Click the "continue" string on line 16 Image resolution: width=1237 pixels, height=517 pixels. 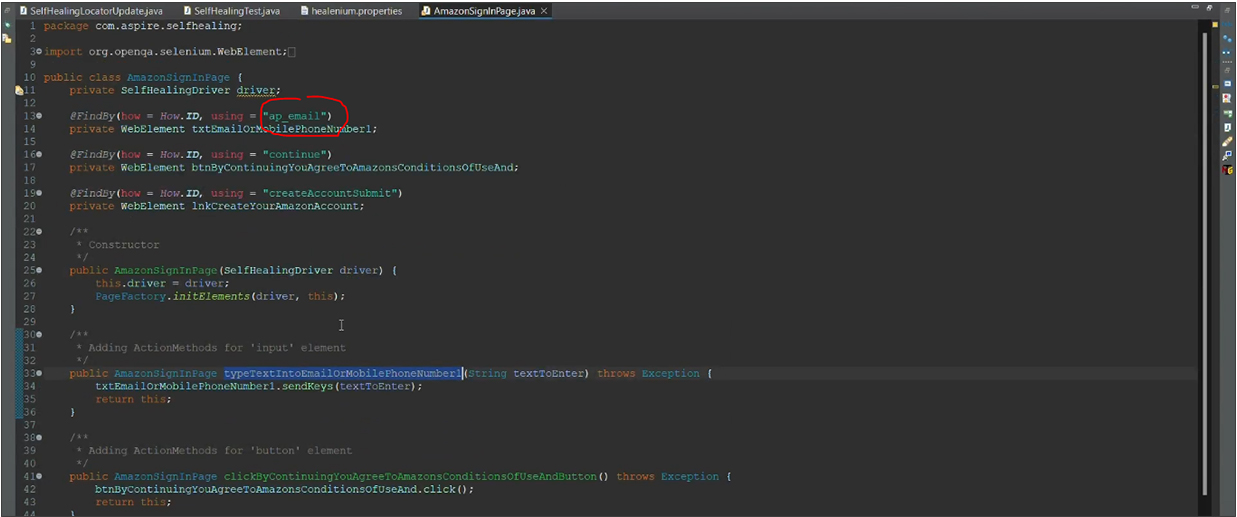pos(293,155)
